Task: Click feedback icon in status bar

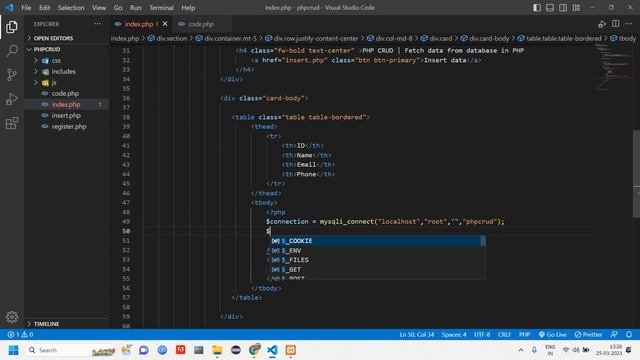Action: tap(614, 334)
